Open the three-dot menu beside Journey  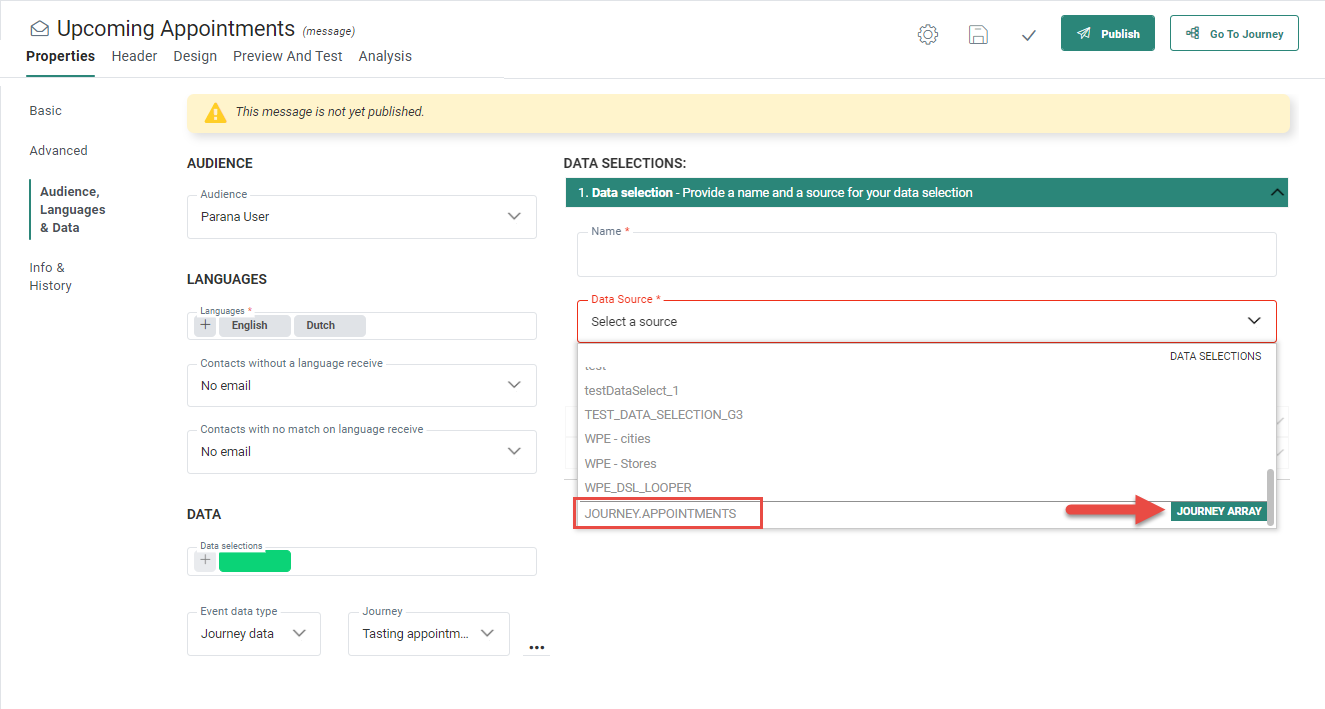(537, 647)
